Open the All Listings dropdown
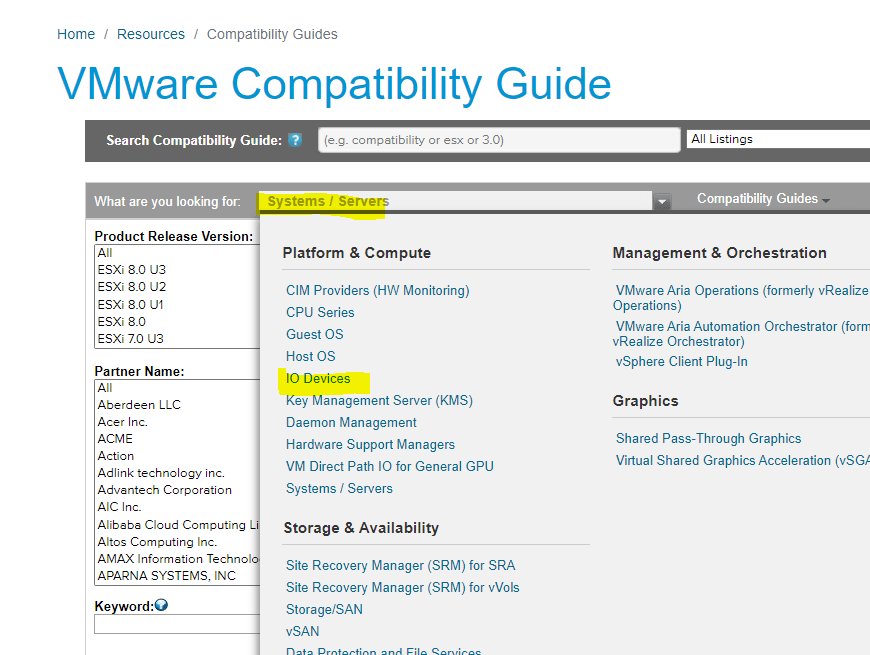The image size is (870, 655). pos(778,139)
